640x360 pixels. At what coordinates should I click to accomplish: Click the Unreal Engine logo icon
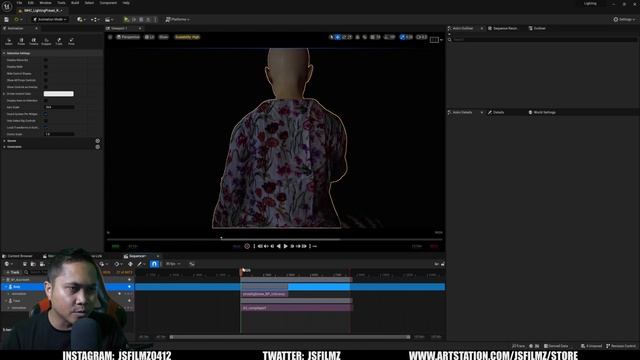pyautogui.click(x=7, y=6)
